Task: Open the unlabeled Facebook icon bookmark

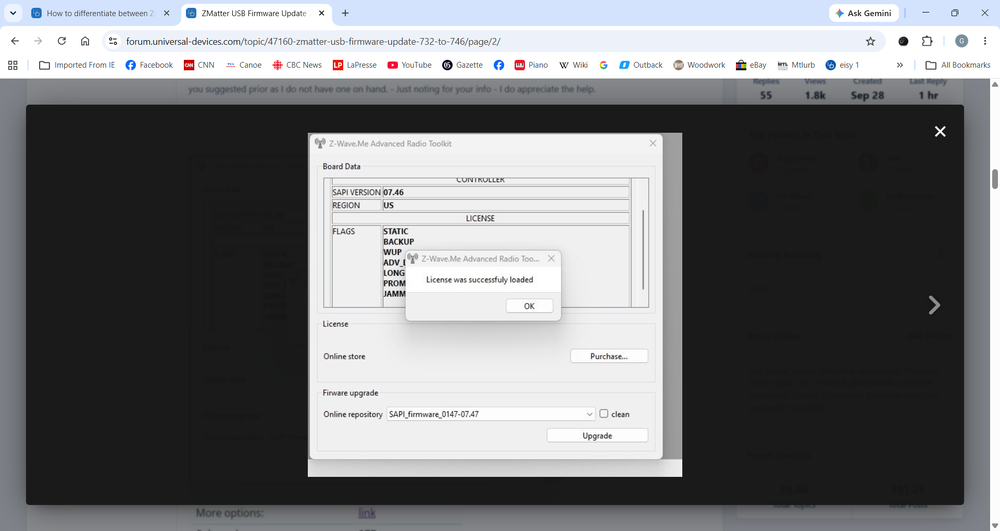Action: [499, 65]
